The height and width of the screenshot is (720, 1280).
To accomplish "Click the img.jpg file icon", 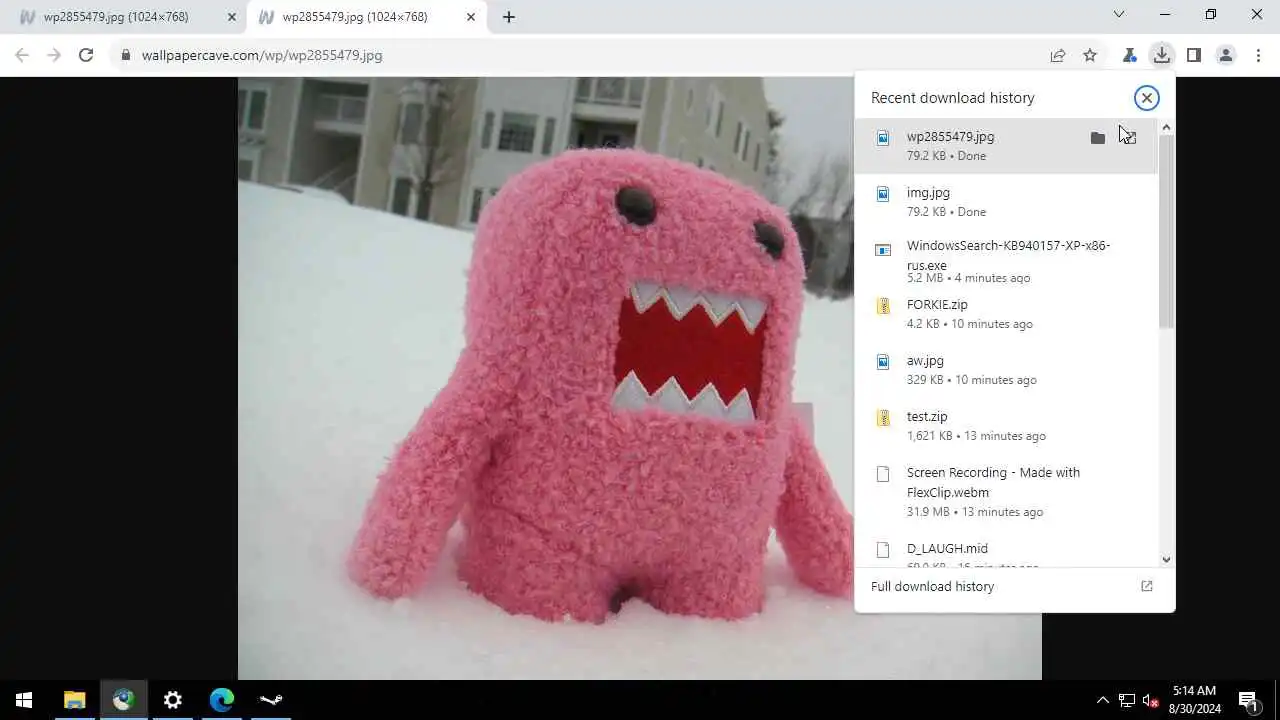I will pyautogui.click(x=883, y=194).
